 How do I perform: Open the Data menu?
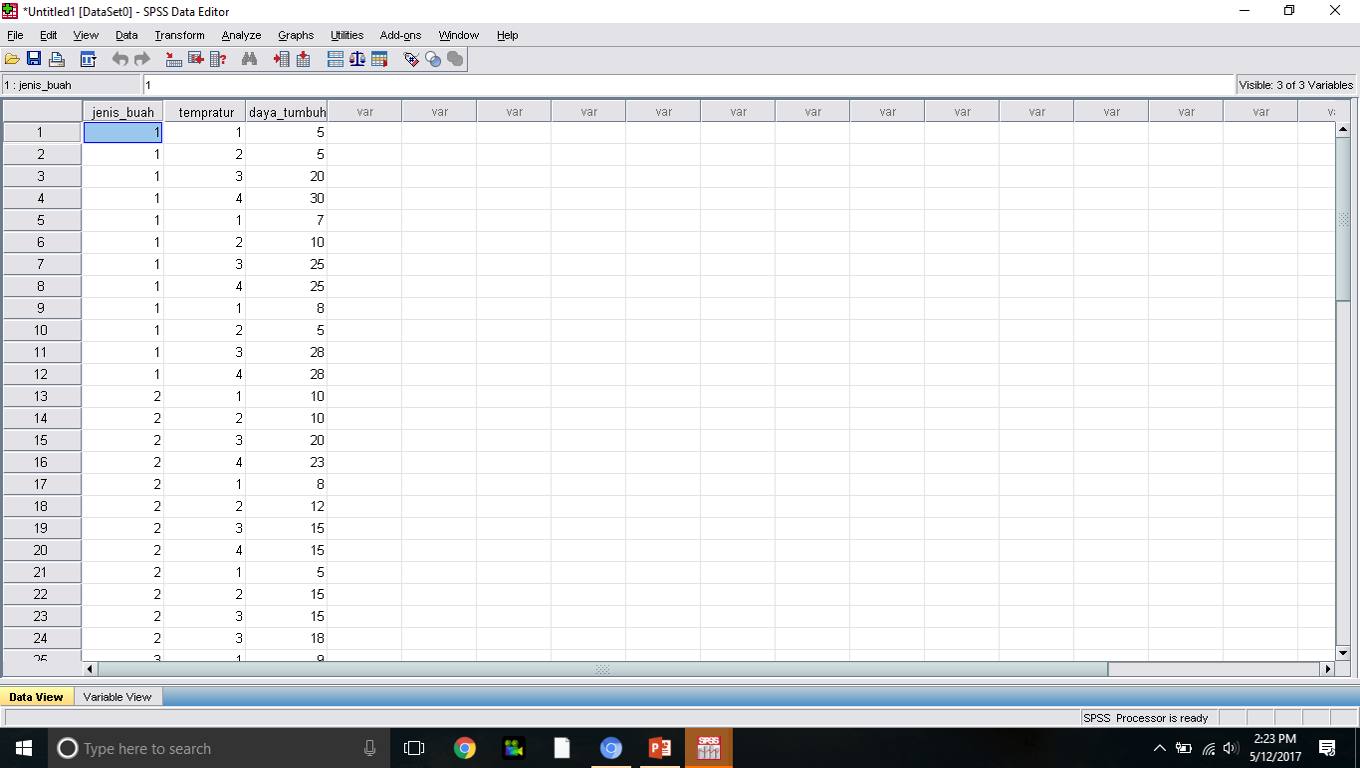127,35
